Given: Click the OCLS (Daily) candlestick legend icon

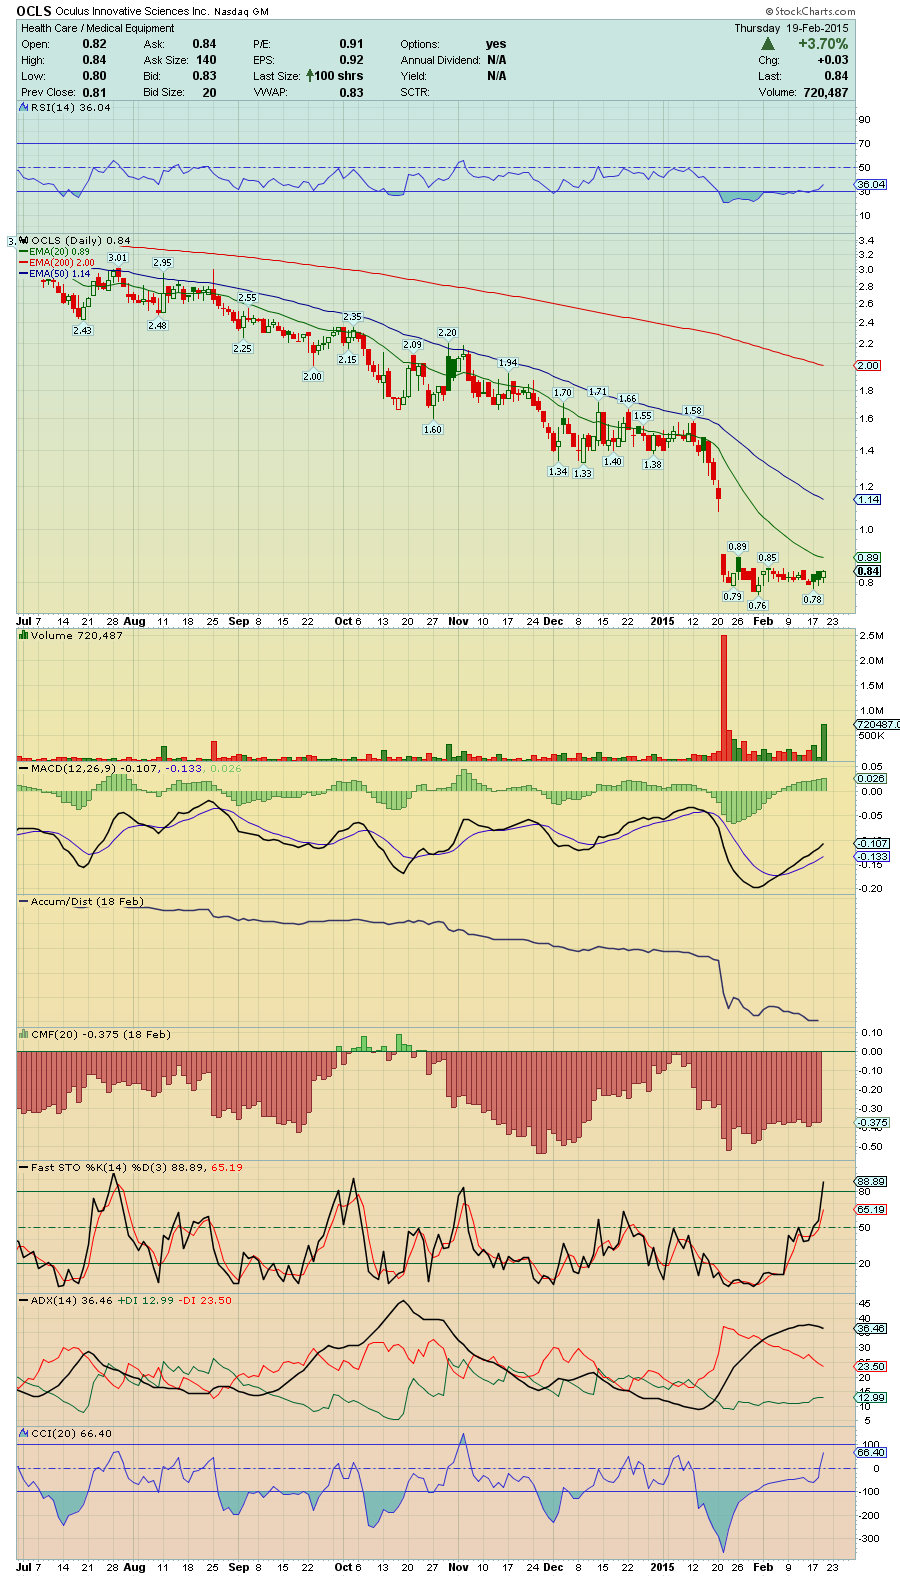Looking at the screenshot, I should pos(25,240).
